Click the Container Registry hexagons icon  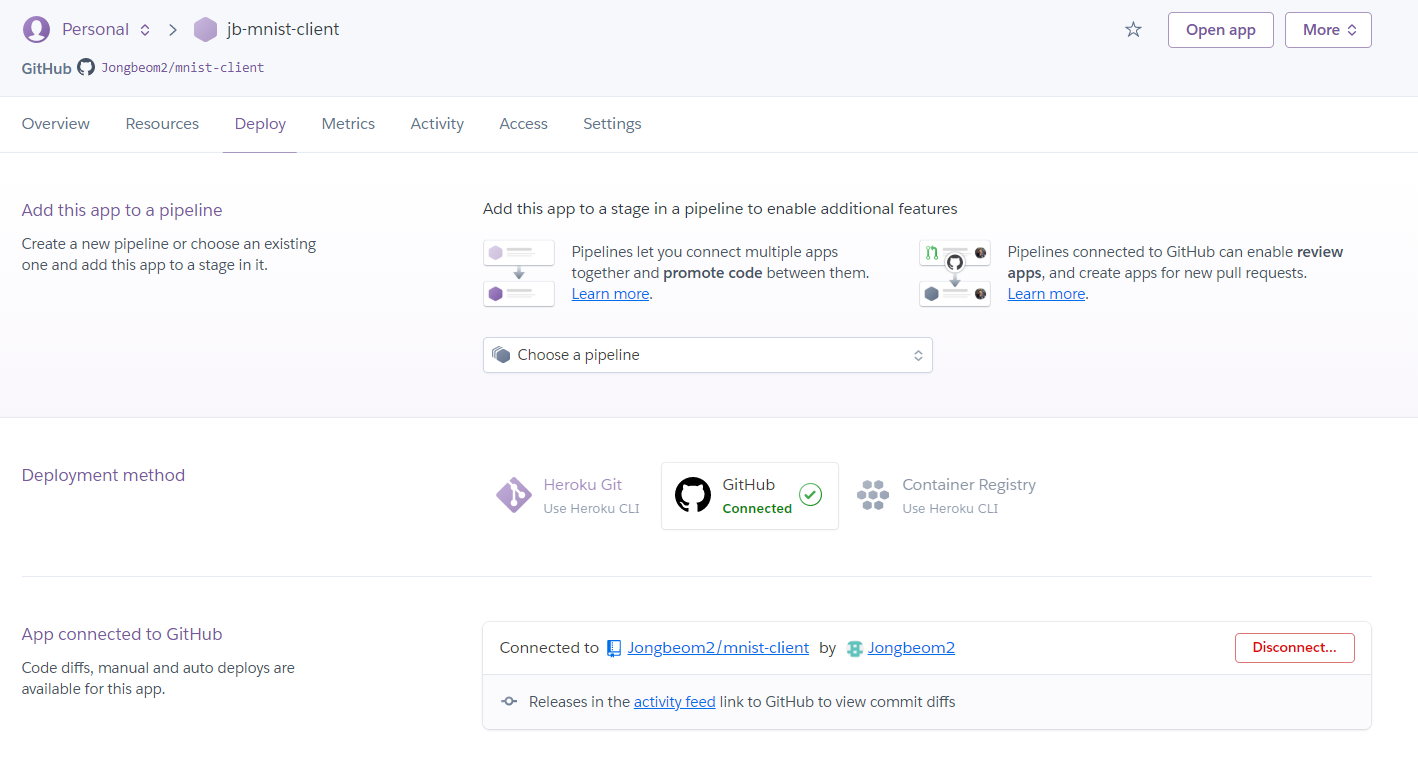coord(873,495)
